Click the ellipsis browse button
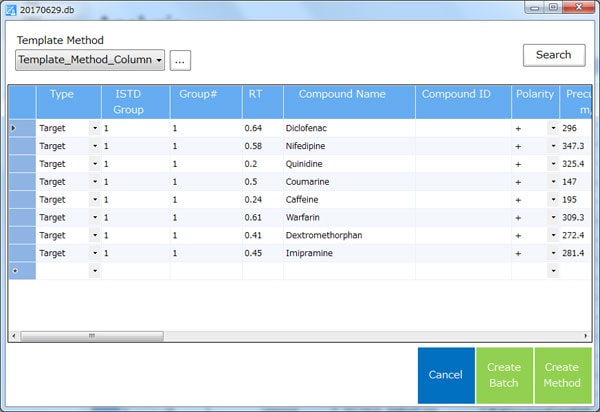This screenshot has width=600, height=412. 180,61
